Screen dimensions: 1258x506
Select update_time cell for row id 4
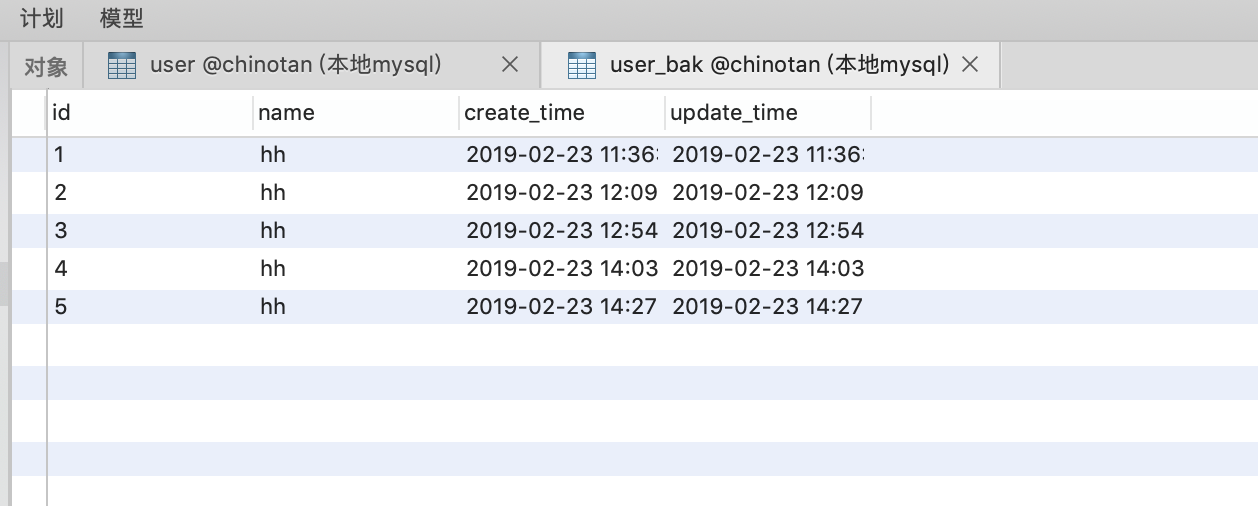pyautogui.click(x=768, y=269)
